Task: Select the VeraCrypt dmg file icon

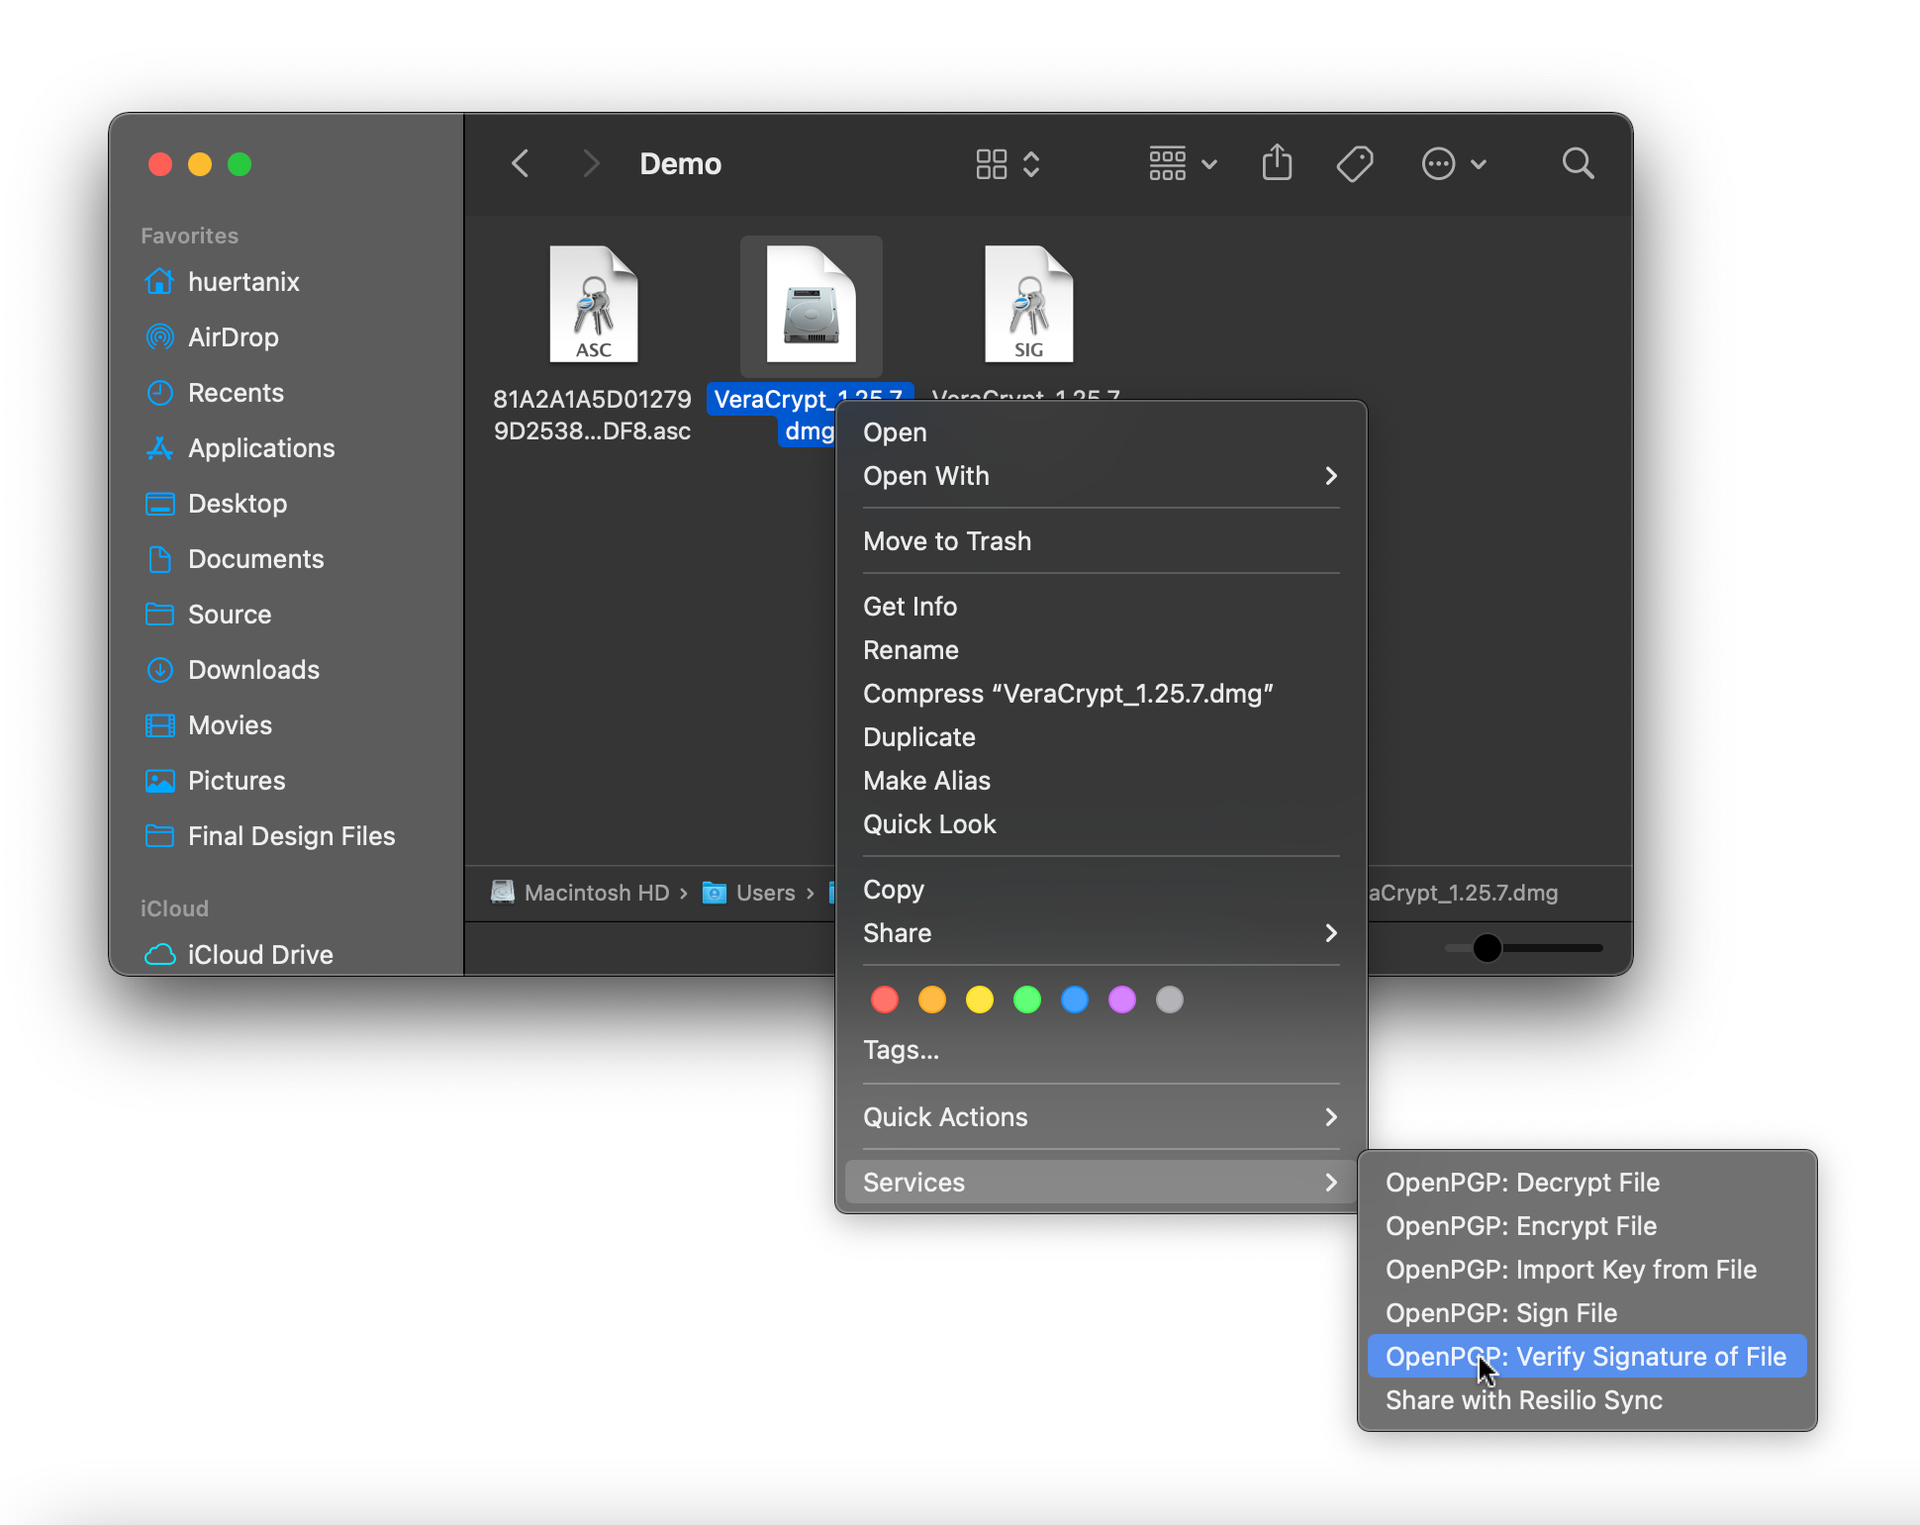Action: [x=811, y=304]
